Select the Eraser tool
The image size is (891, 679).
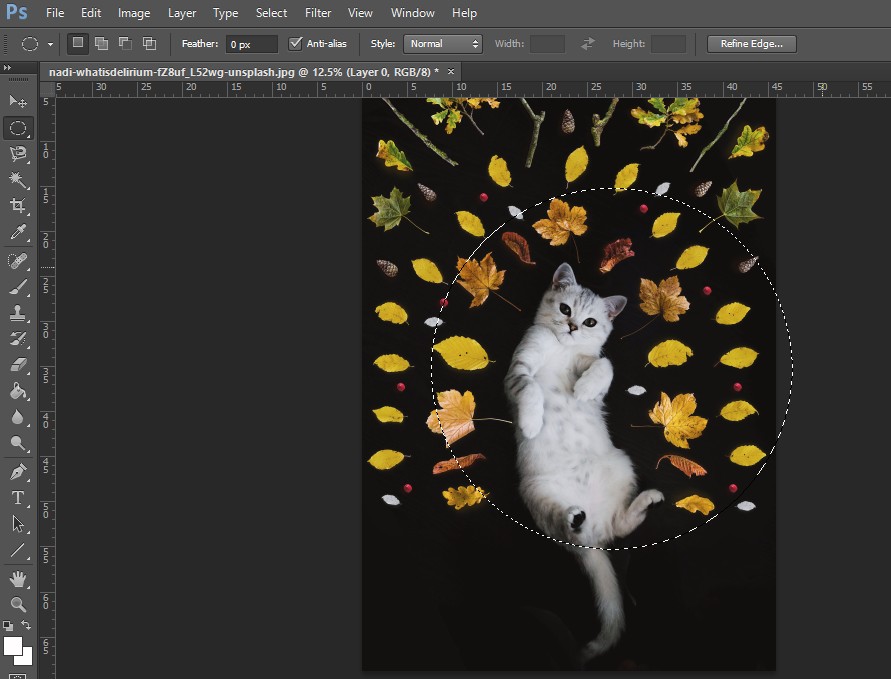[18, 365]
